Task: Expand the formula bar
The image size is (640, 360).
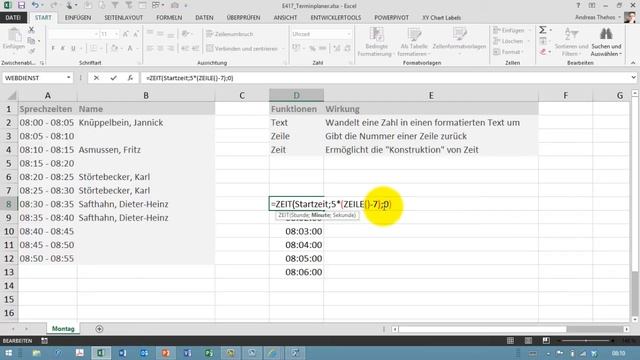Action: coord(633,78)
